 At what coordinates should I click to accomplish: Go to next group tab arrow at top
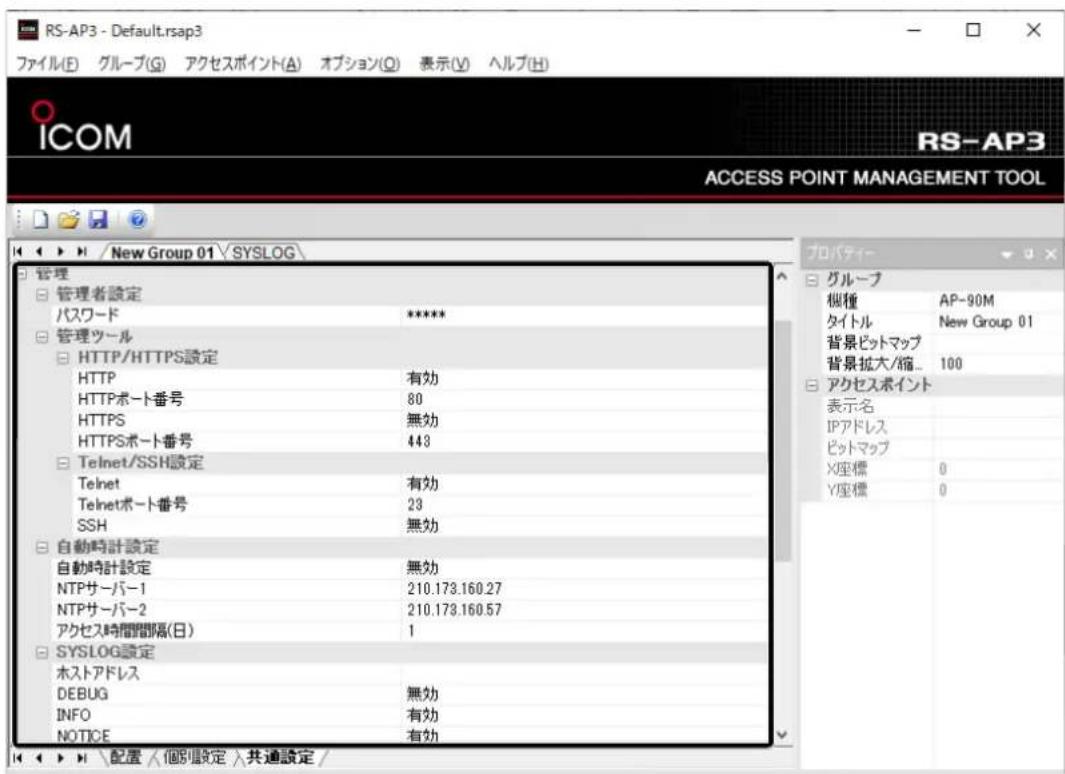[60, 252]
